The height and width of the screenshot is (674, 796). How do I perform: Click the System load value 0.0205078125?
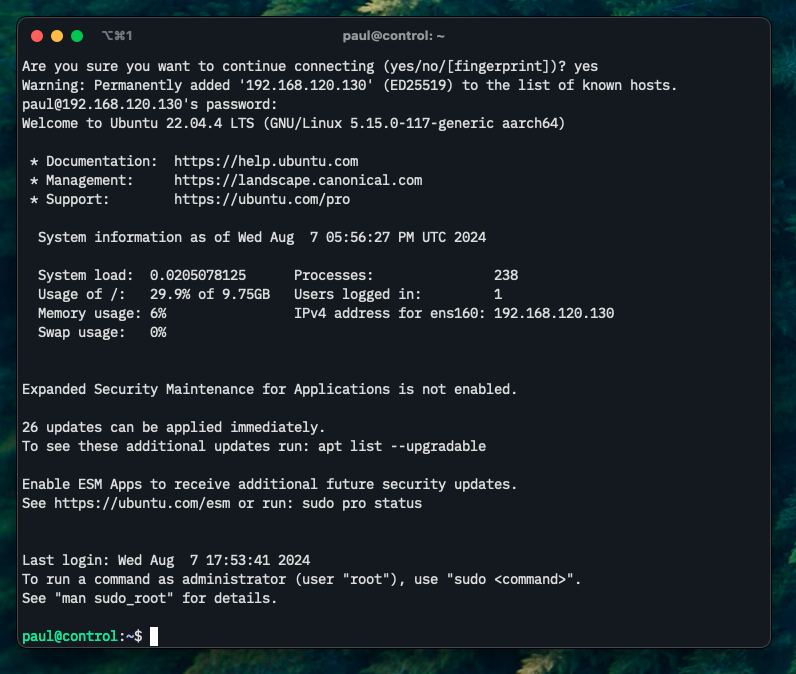pos(197,275)
